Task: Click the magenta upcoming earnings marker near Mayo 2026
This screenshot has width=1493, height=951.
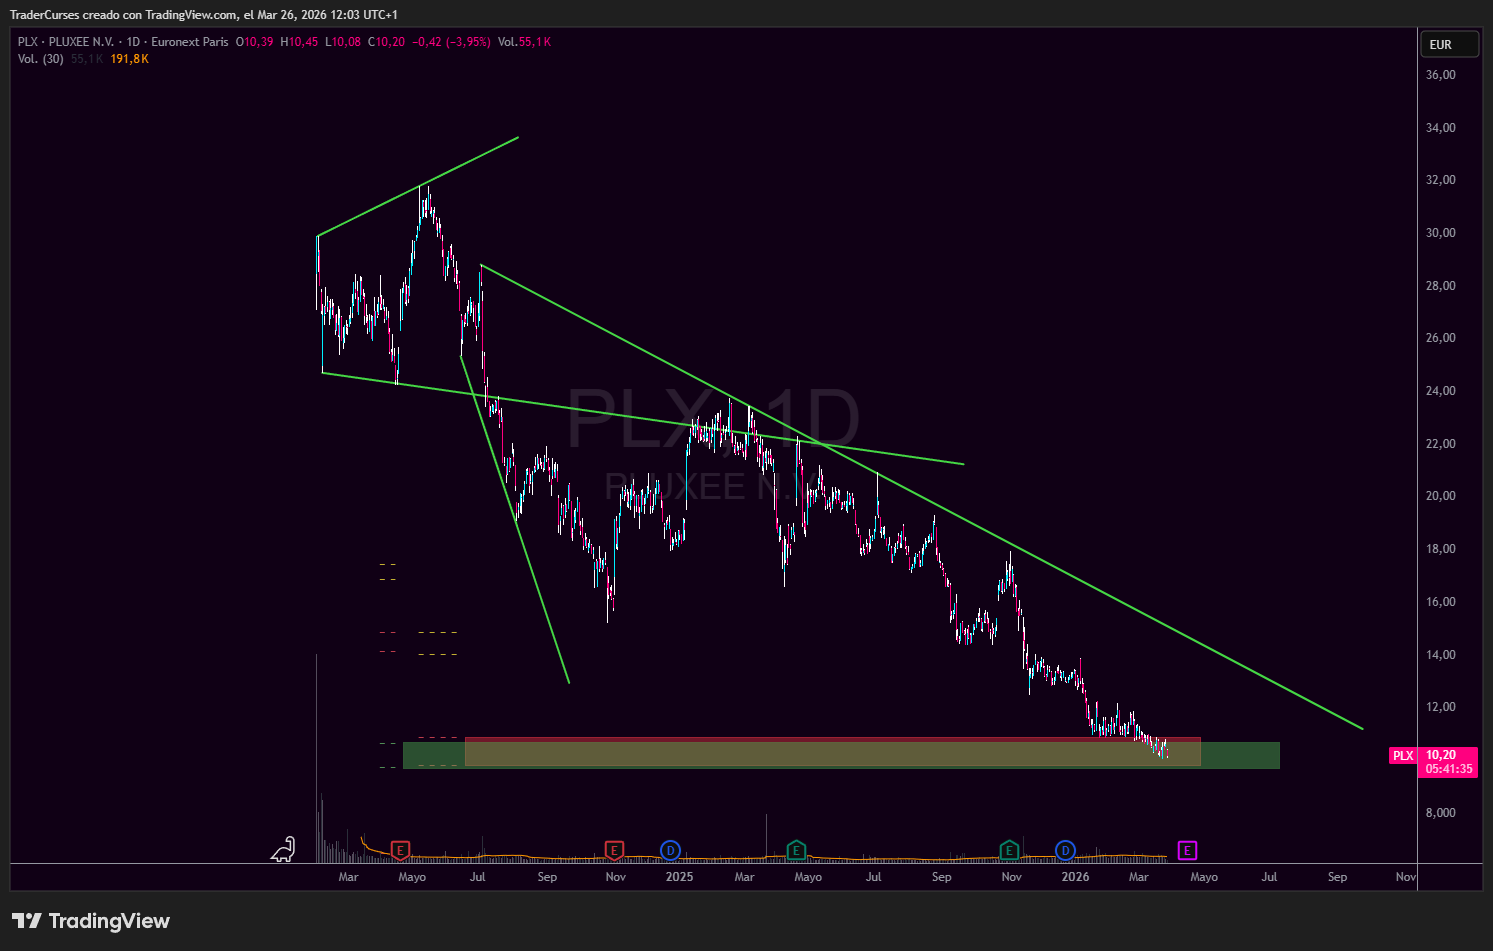Action: [x=1187, y=850]
